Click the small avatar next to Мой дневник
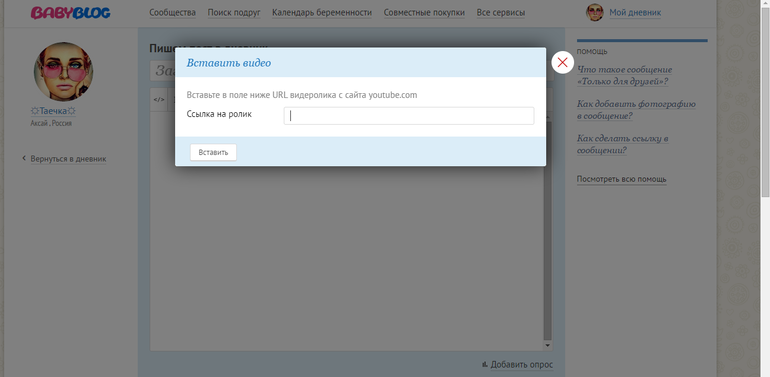The height and width of the screenshot is (377, 770). (594, 12)
